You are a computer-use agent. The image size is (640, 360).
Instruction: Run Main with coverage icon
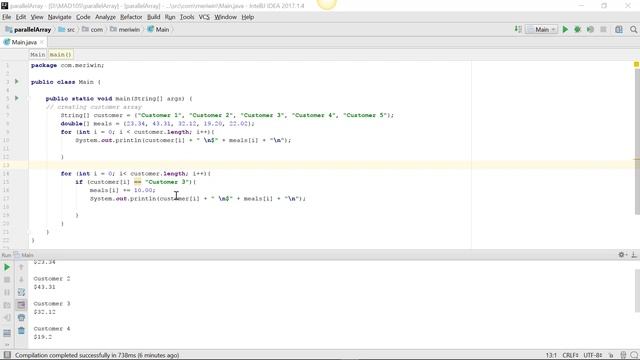click(x=590, y=29)
